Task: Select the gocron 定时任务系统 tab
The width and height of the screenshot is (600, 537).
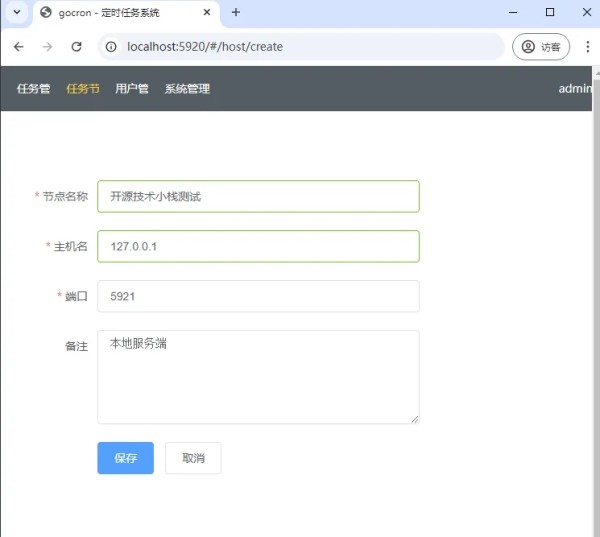Action: (120, 13)
